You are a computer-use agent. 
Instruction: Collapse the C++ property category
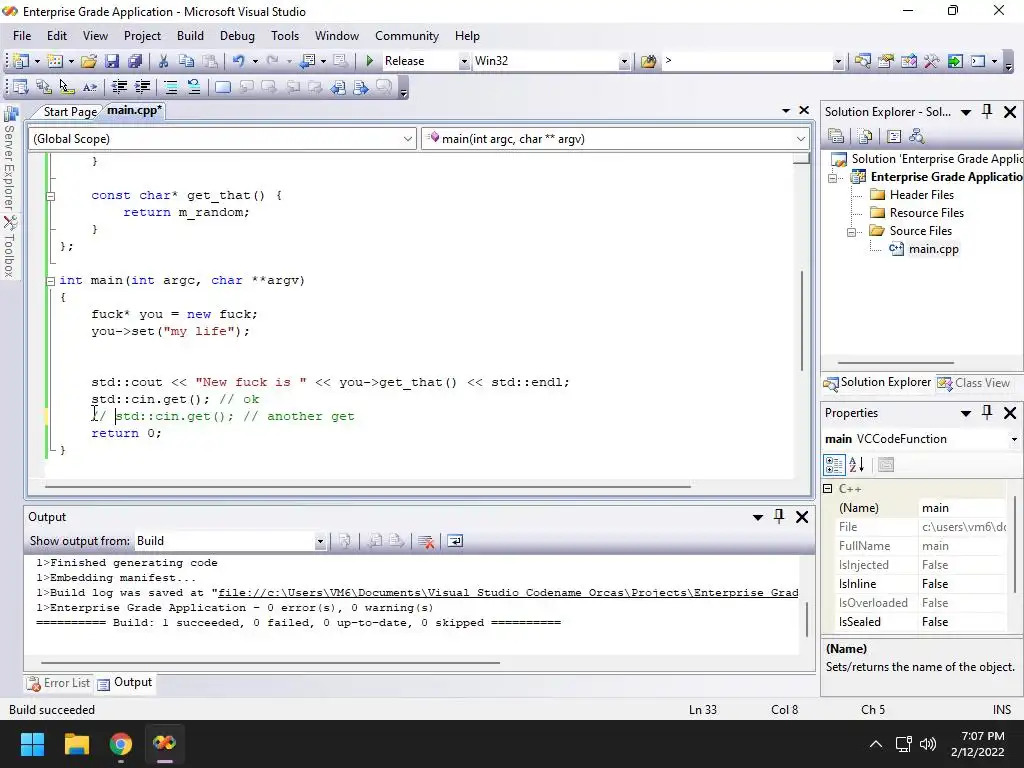pyautogui.click(x=827, y=488)
